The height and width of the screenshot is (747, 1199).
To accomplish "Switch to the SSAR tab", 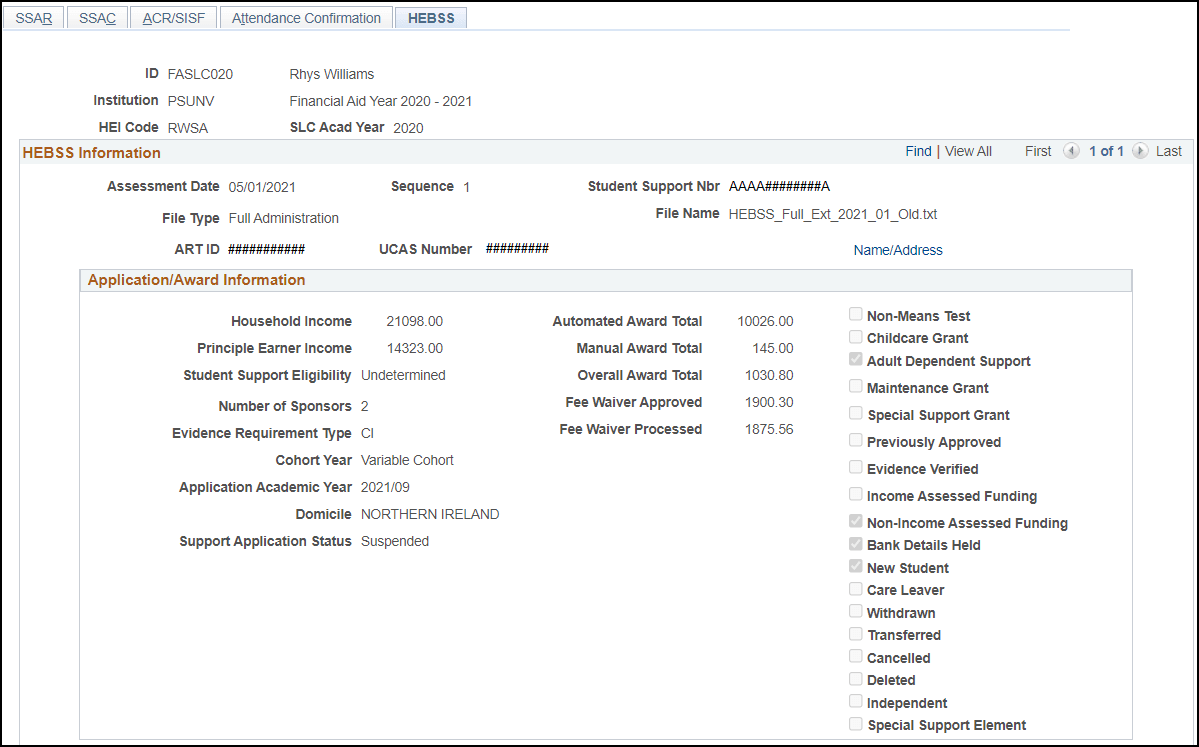I will 34,18.
